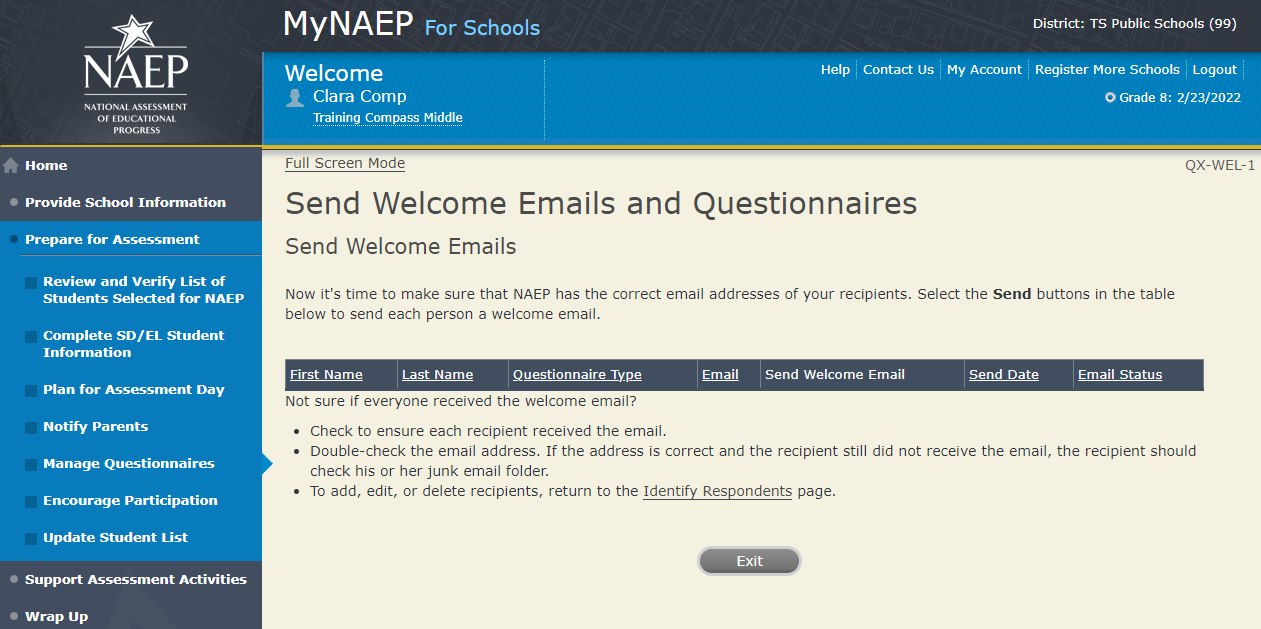Image resolution: width=1261 pixels, height=629 pixels.
Task: Open the Identify Respondents page link
Action: coord(717,491)
